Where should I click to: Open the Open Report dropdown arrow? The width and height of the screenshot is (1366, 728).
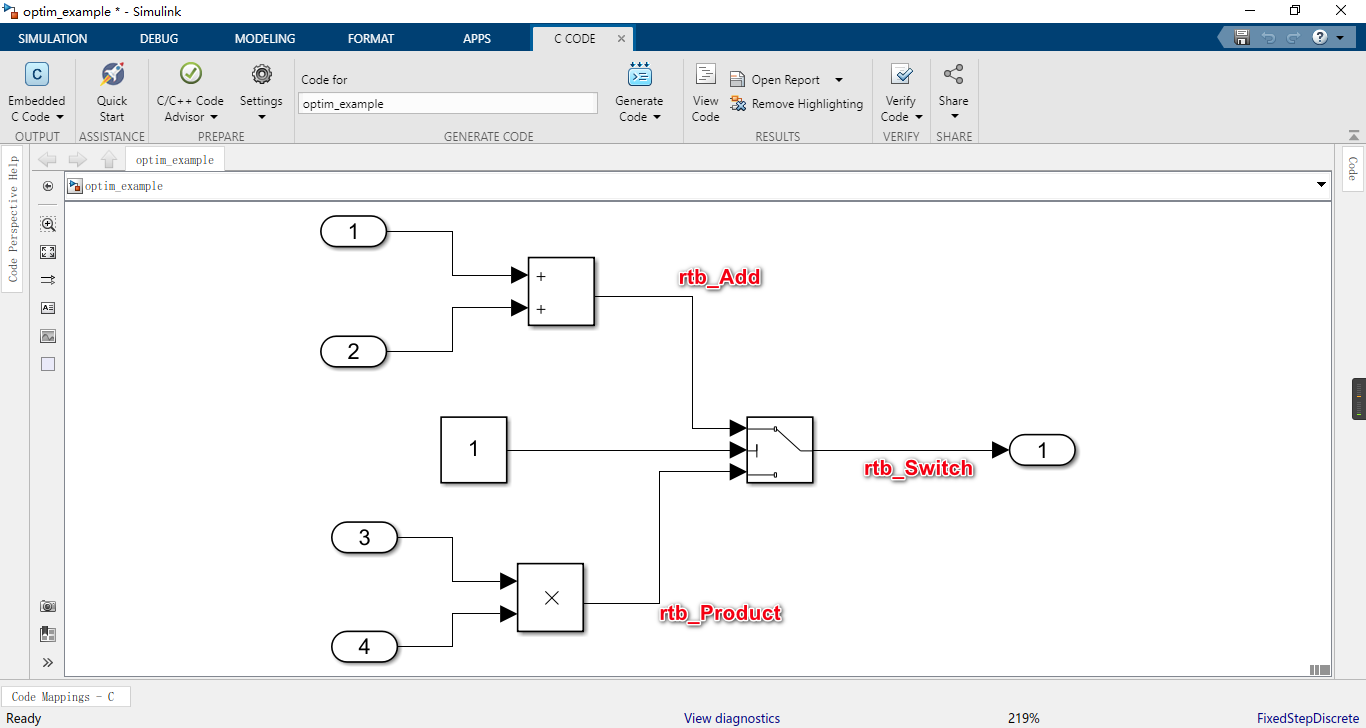838,79
